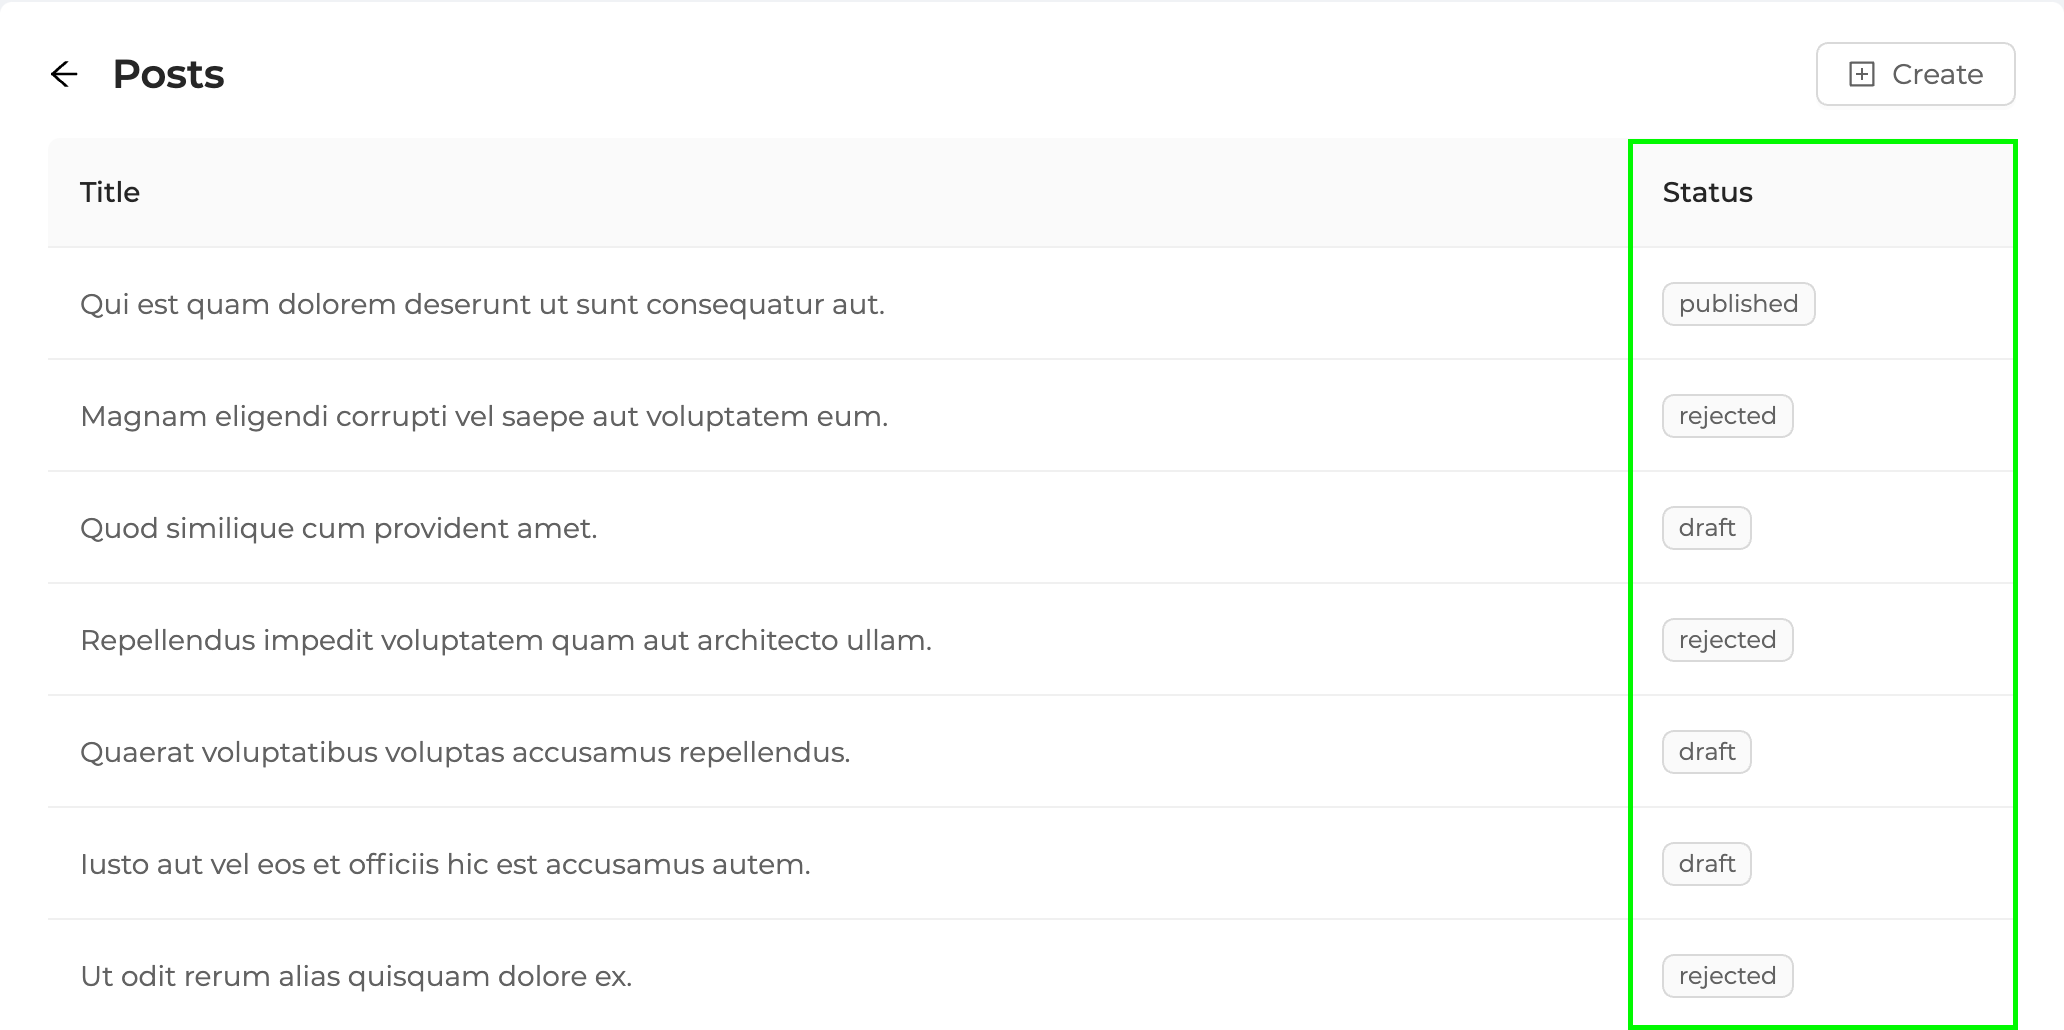The width and height of the screenshot is (2064, 1030).
Task: Open 'Quod similique cum provident amet' post
Action: pyautogui.click(x=338, y=528)
